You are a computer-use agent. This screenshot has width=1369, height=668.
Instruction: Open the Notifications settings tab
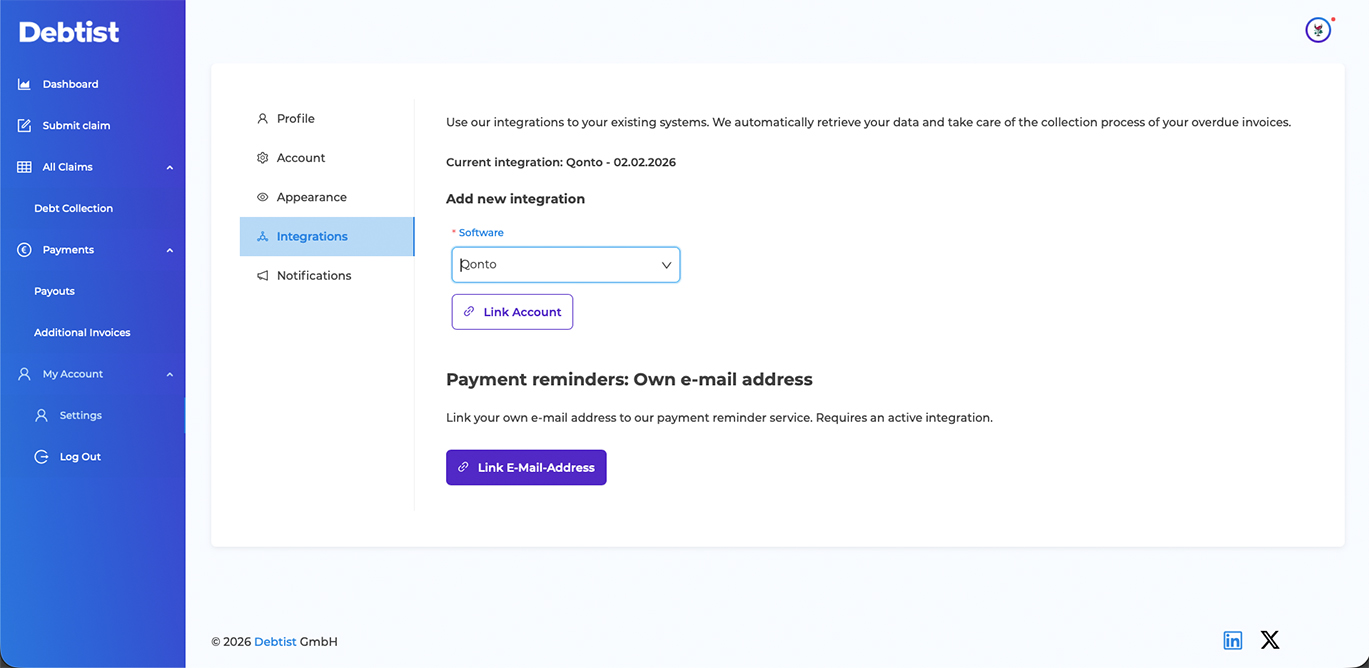pos(313,276)
